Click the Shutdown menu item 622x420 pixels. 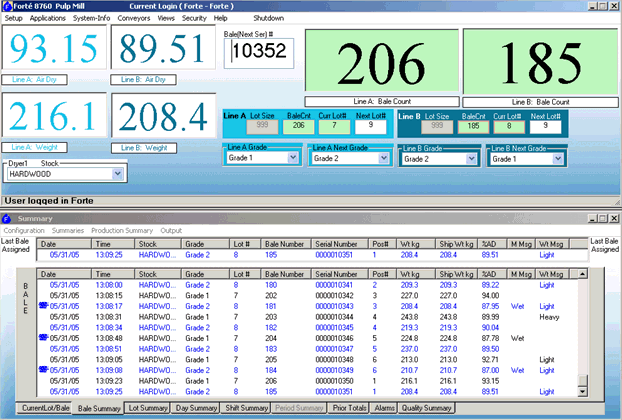[269, 18]
